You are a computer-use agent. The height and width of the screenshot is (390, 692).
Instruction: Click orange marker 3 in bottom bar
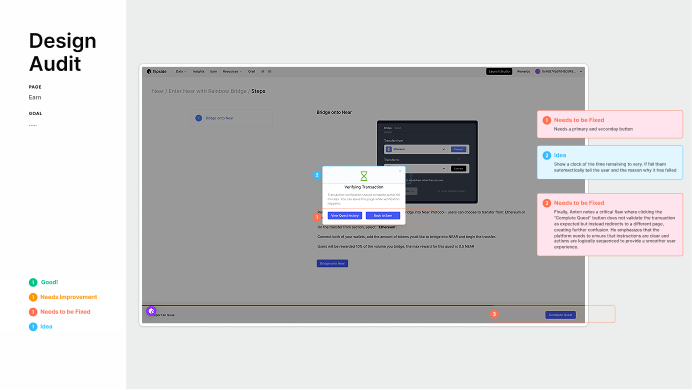[494, 314]
